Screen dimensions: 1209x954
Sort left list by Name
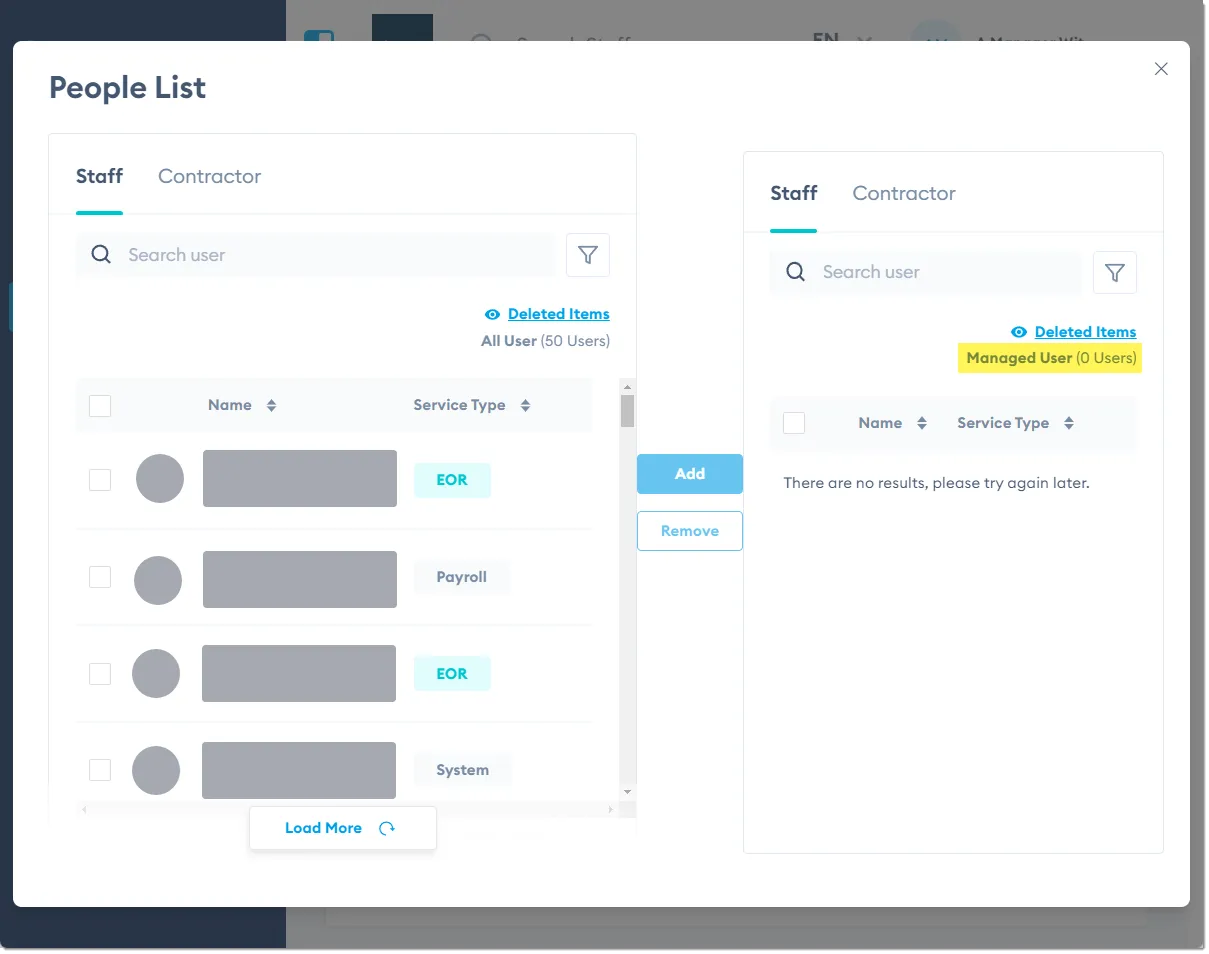[x=271, y=406]
